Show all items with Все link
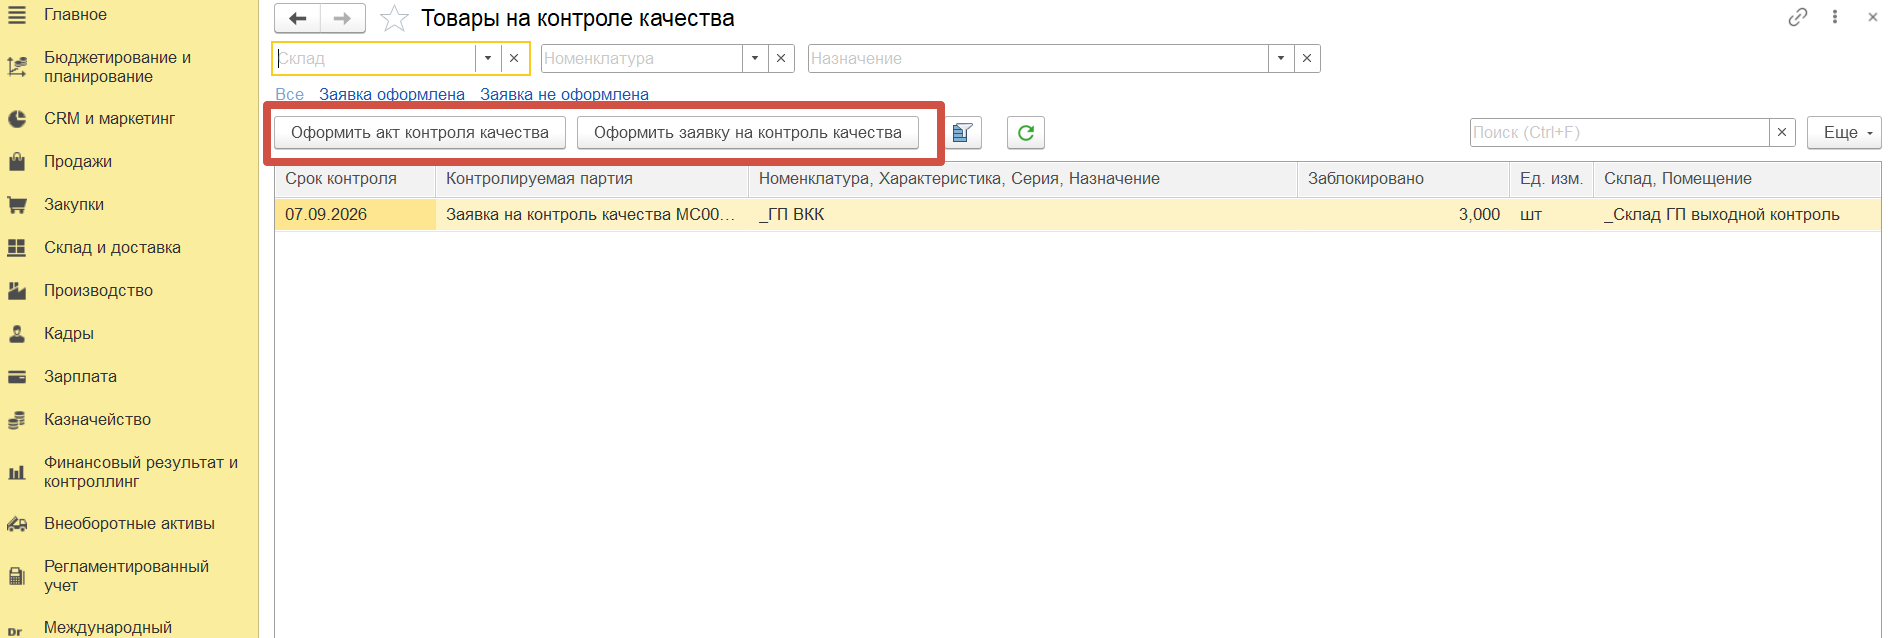 click(289, 94)
